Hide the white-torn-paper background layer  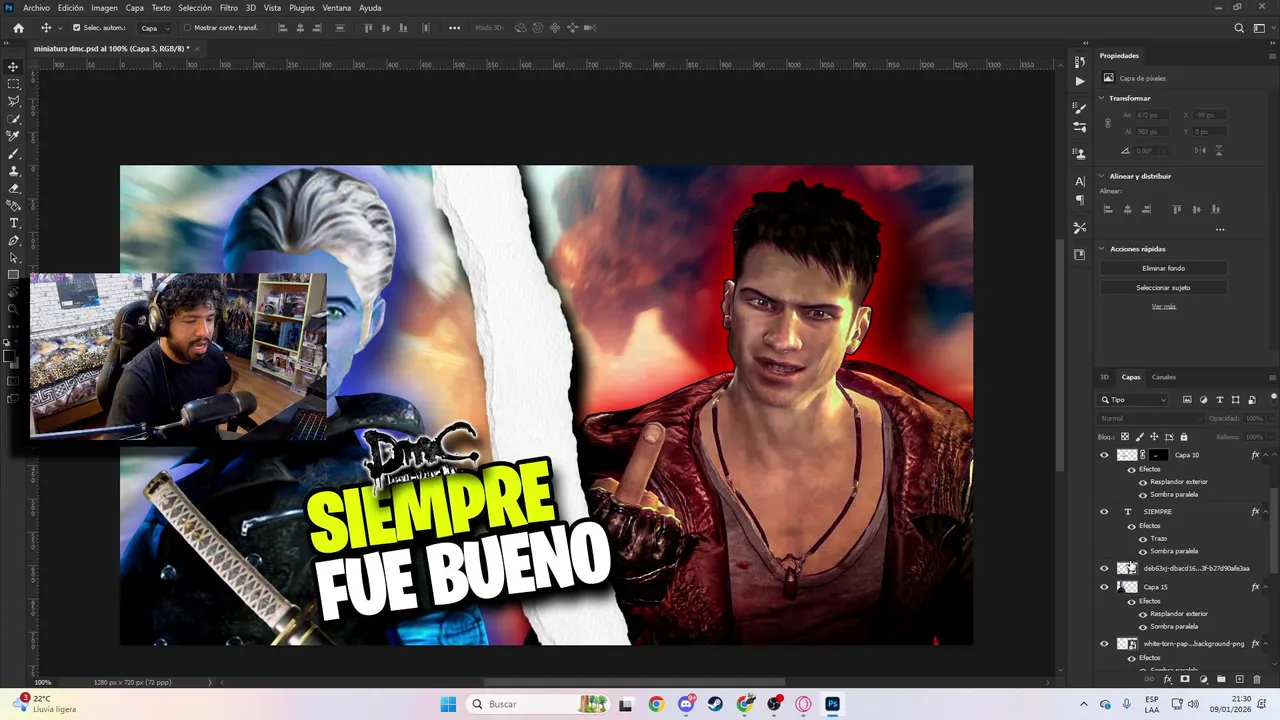coord(1104,644)
